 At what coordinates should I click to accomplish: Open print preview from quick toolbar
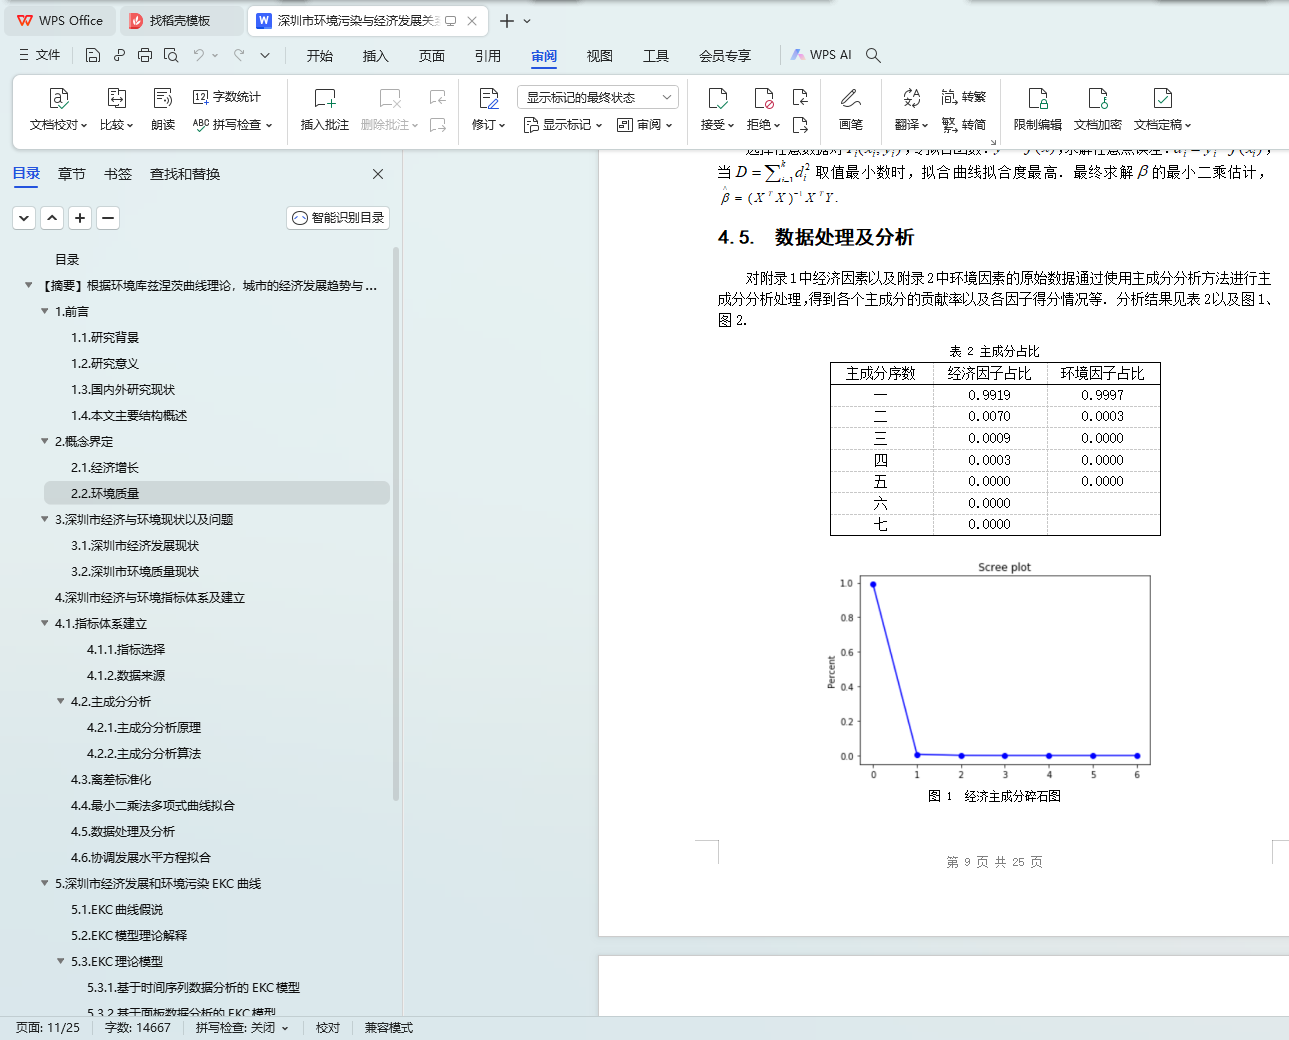click(x=171, y=55)
